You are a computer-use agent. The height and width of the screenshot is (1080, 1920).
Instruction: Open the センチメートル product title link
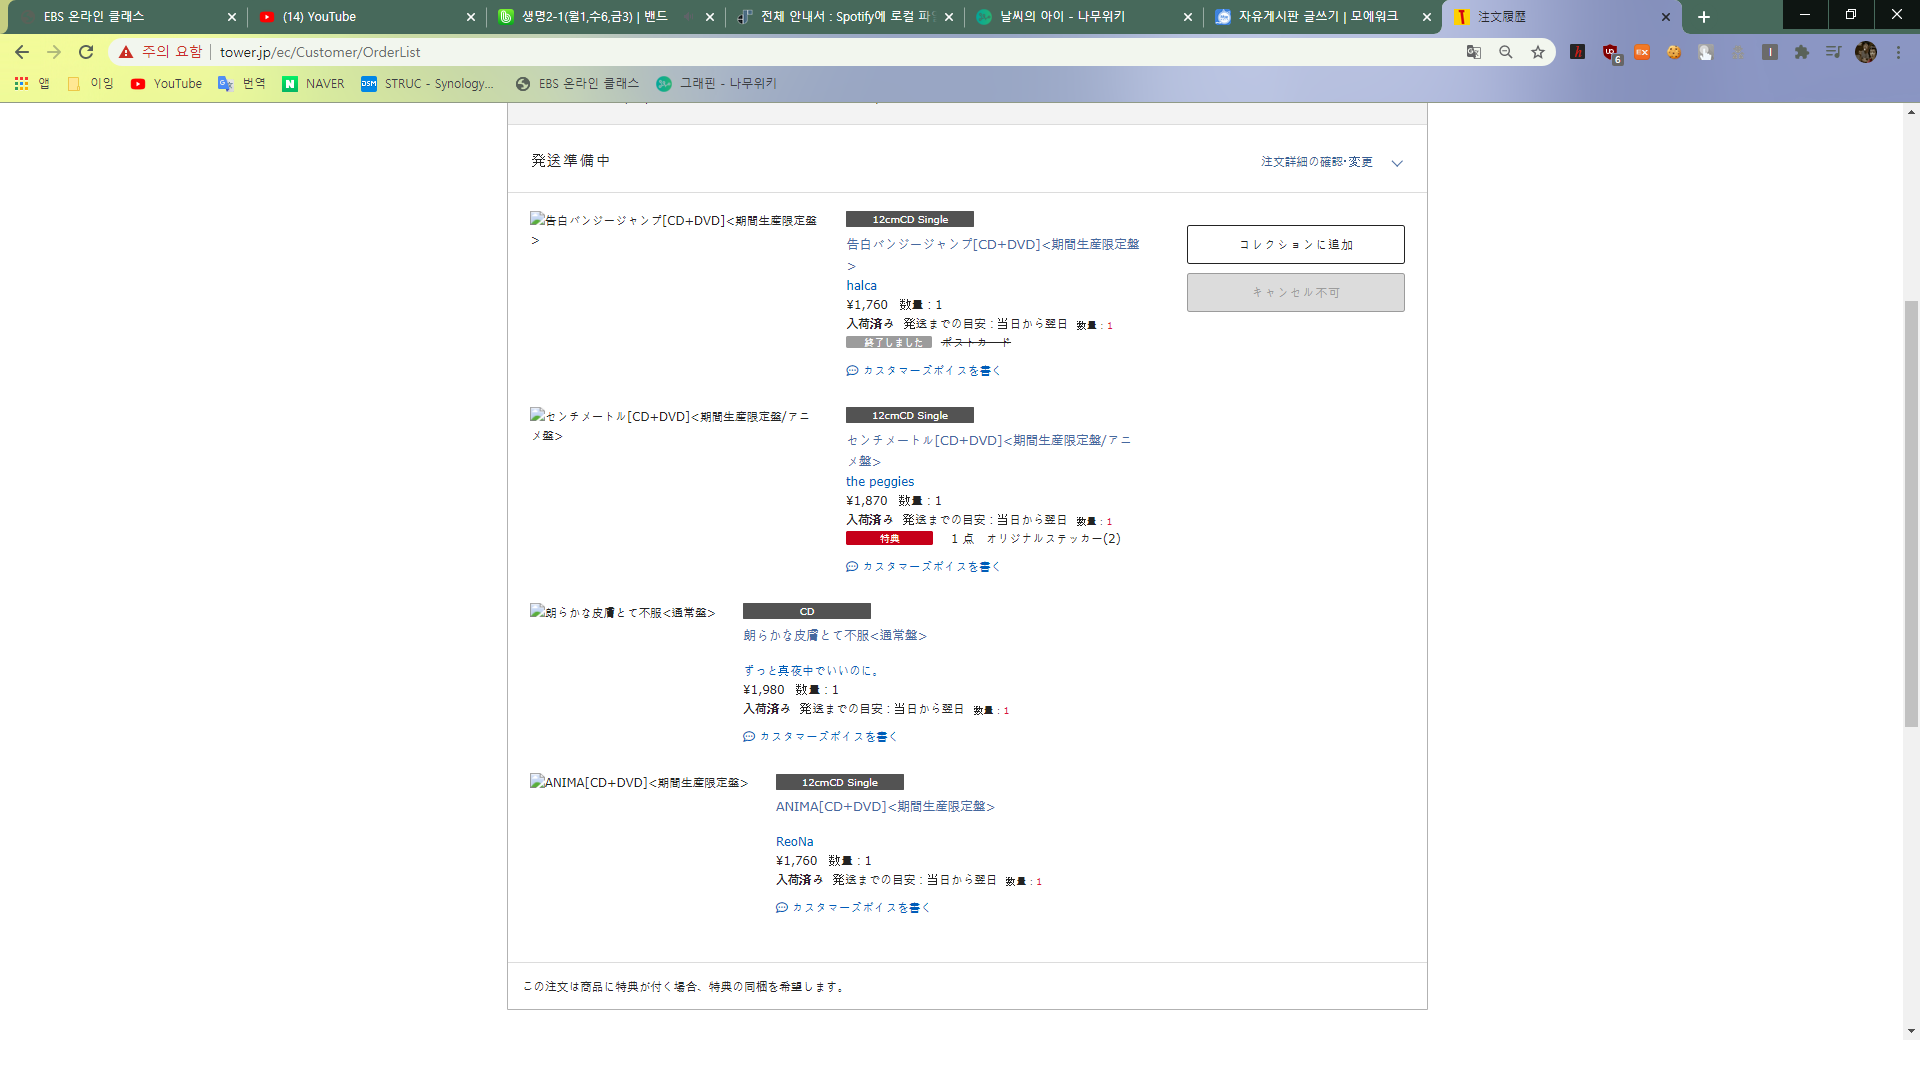[989, 450]
